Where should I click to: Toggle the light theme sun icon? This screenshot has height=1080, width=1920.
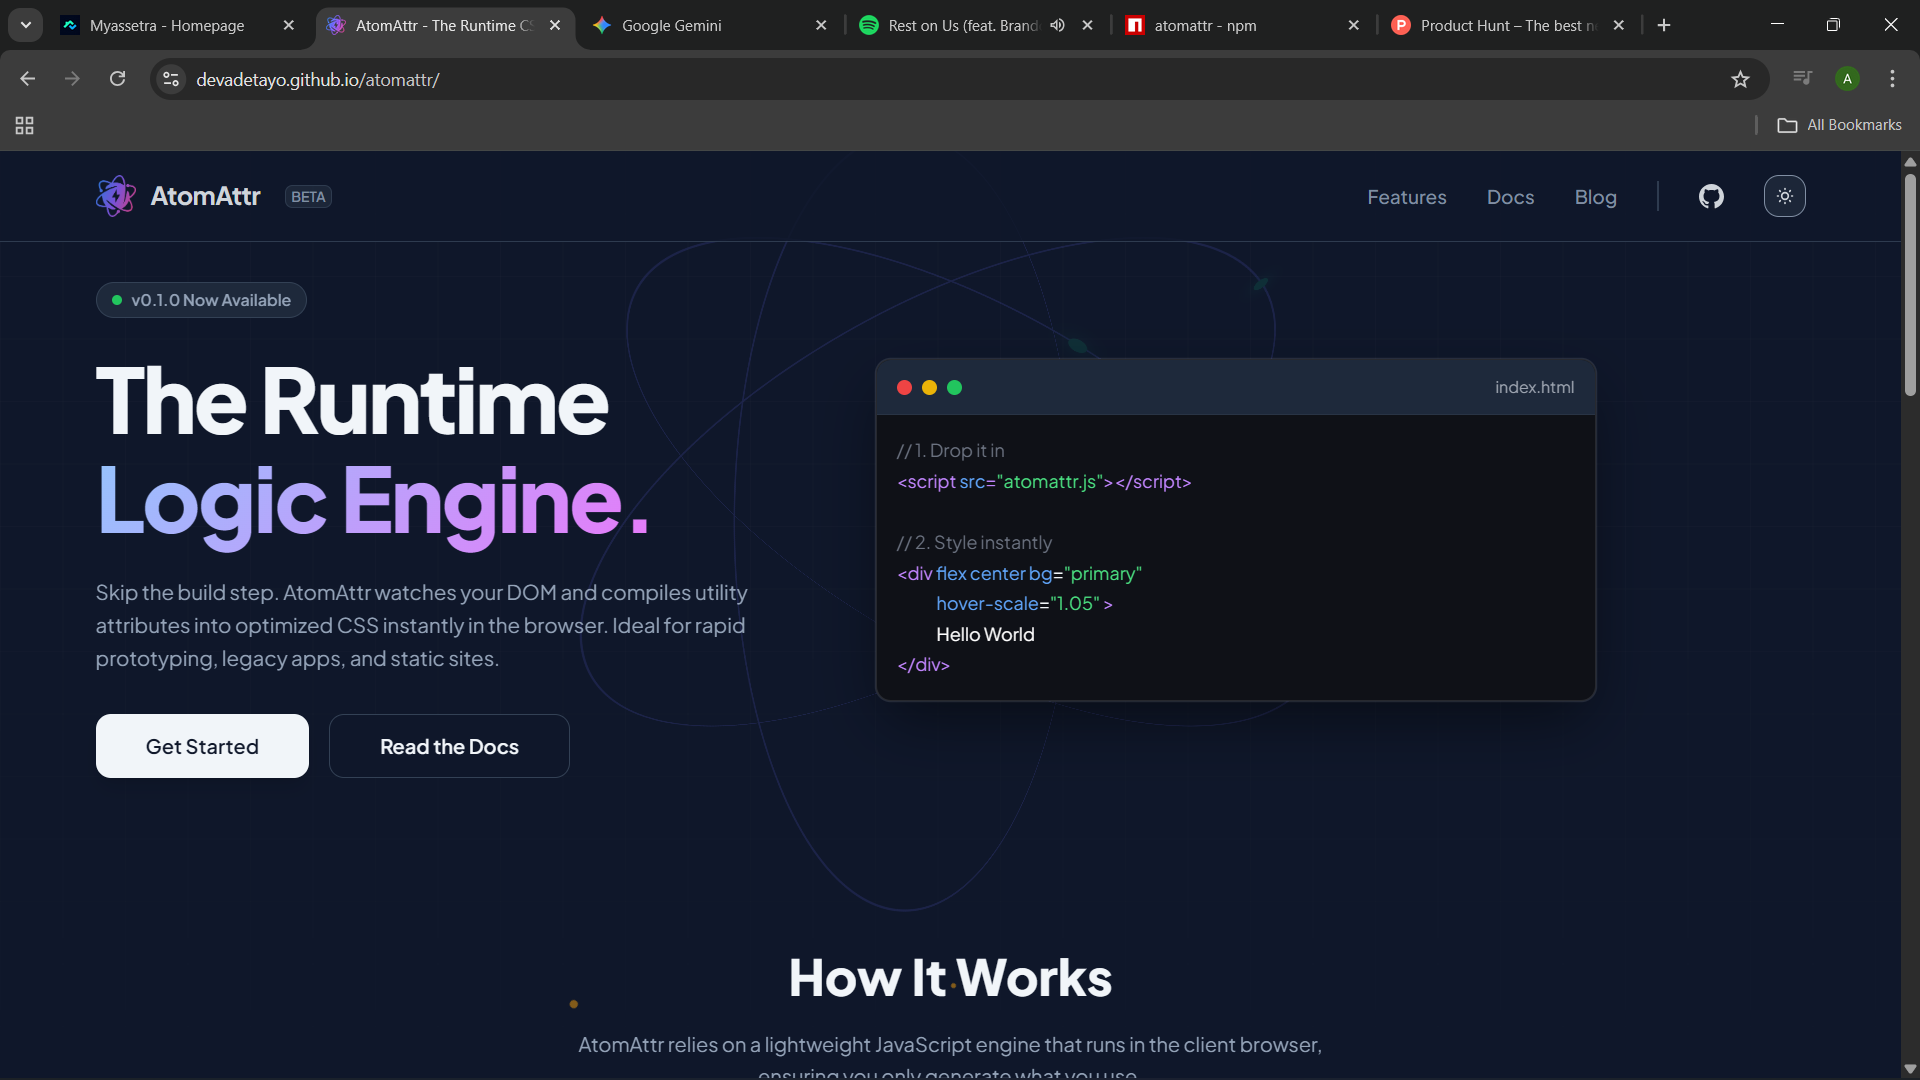(x=1785, y=196)
